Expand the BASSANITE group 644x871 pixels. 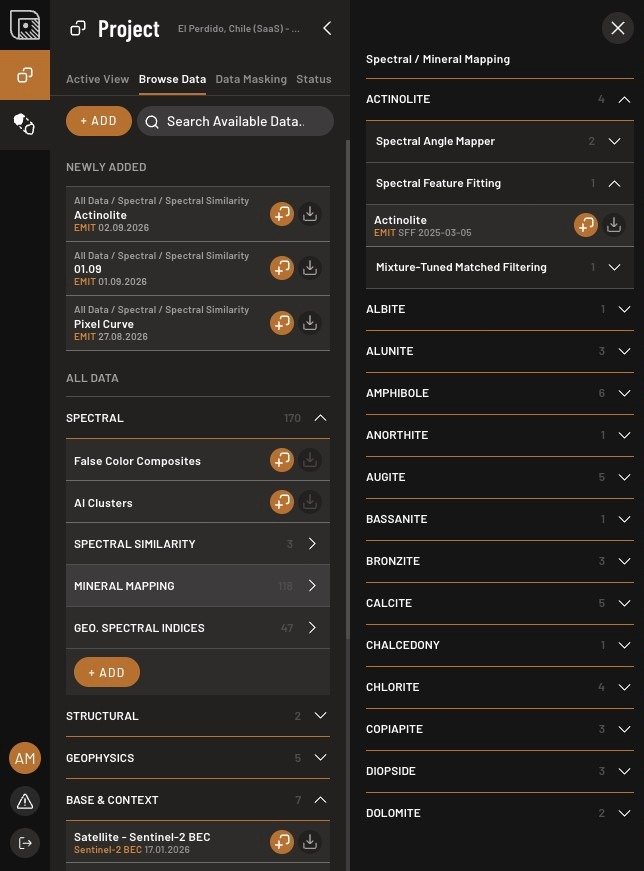coord(500,519)
